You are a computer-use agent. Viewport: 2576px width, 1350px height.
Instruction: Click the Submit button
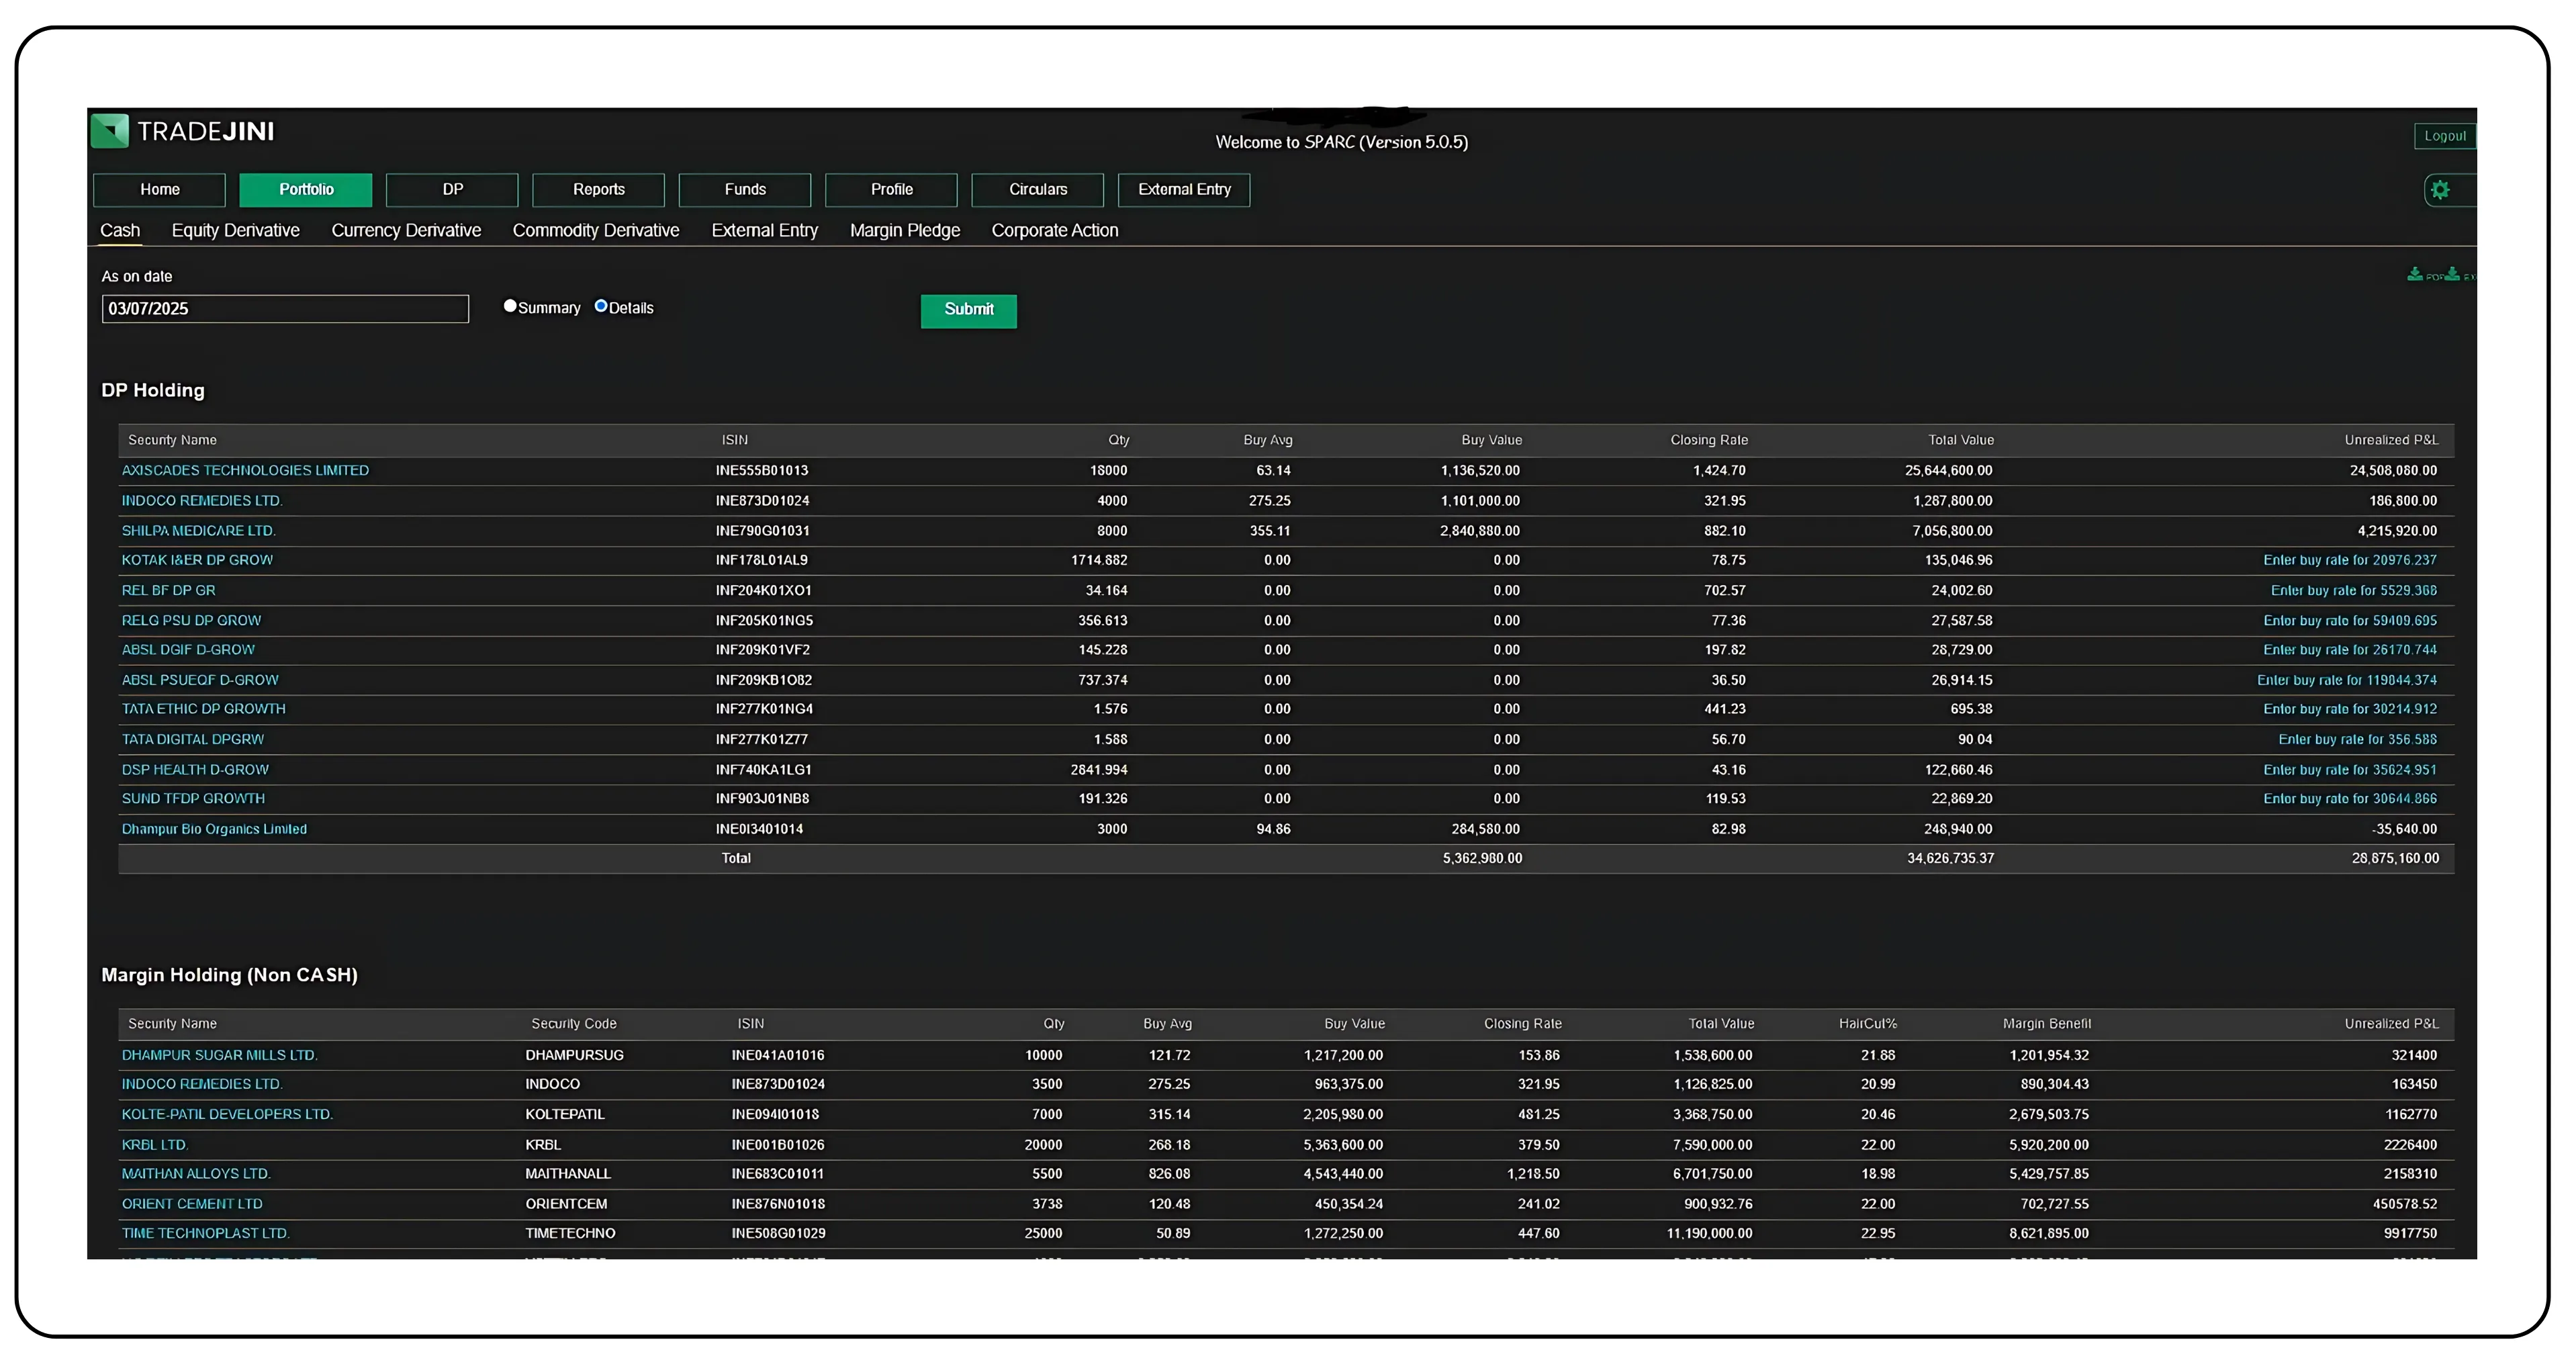click(969, 310)
